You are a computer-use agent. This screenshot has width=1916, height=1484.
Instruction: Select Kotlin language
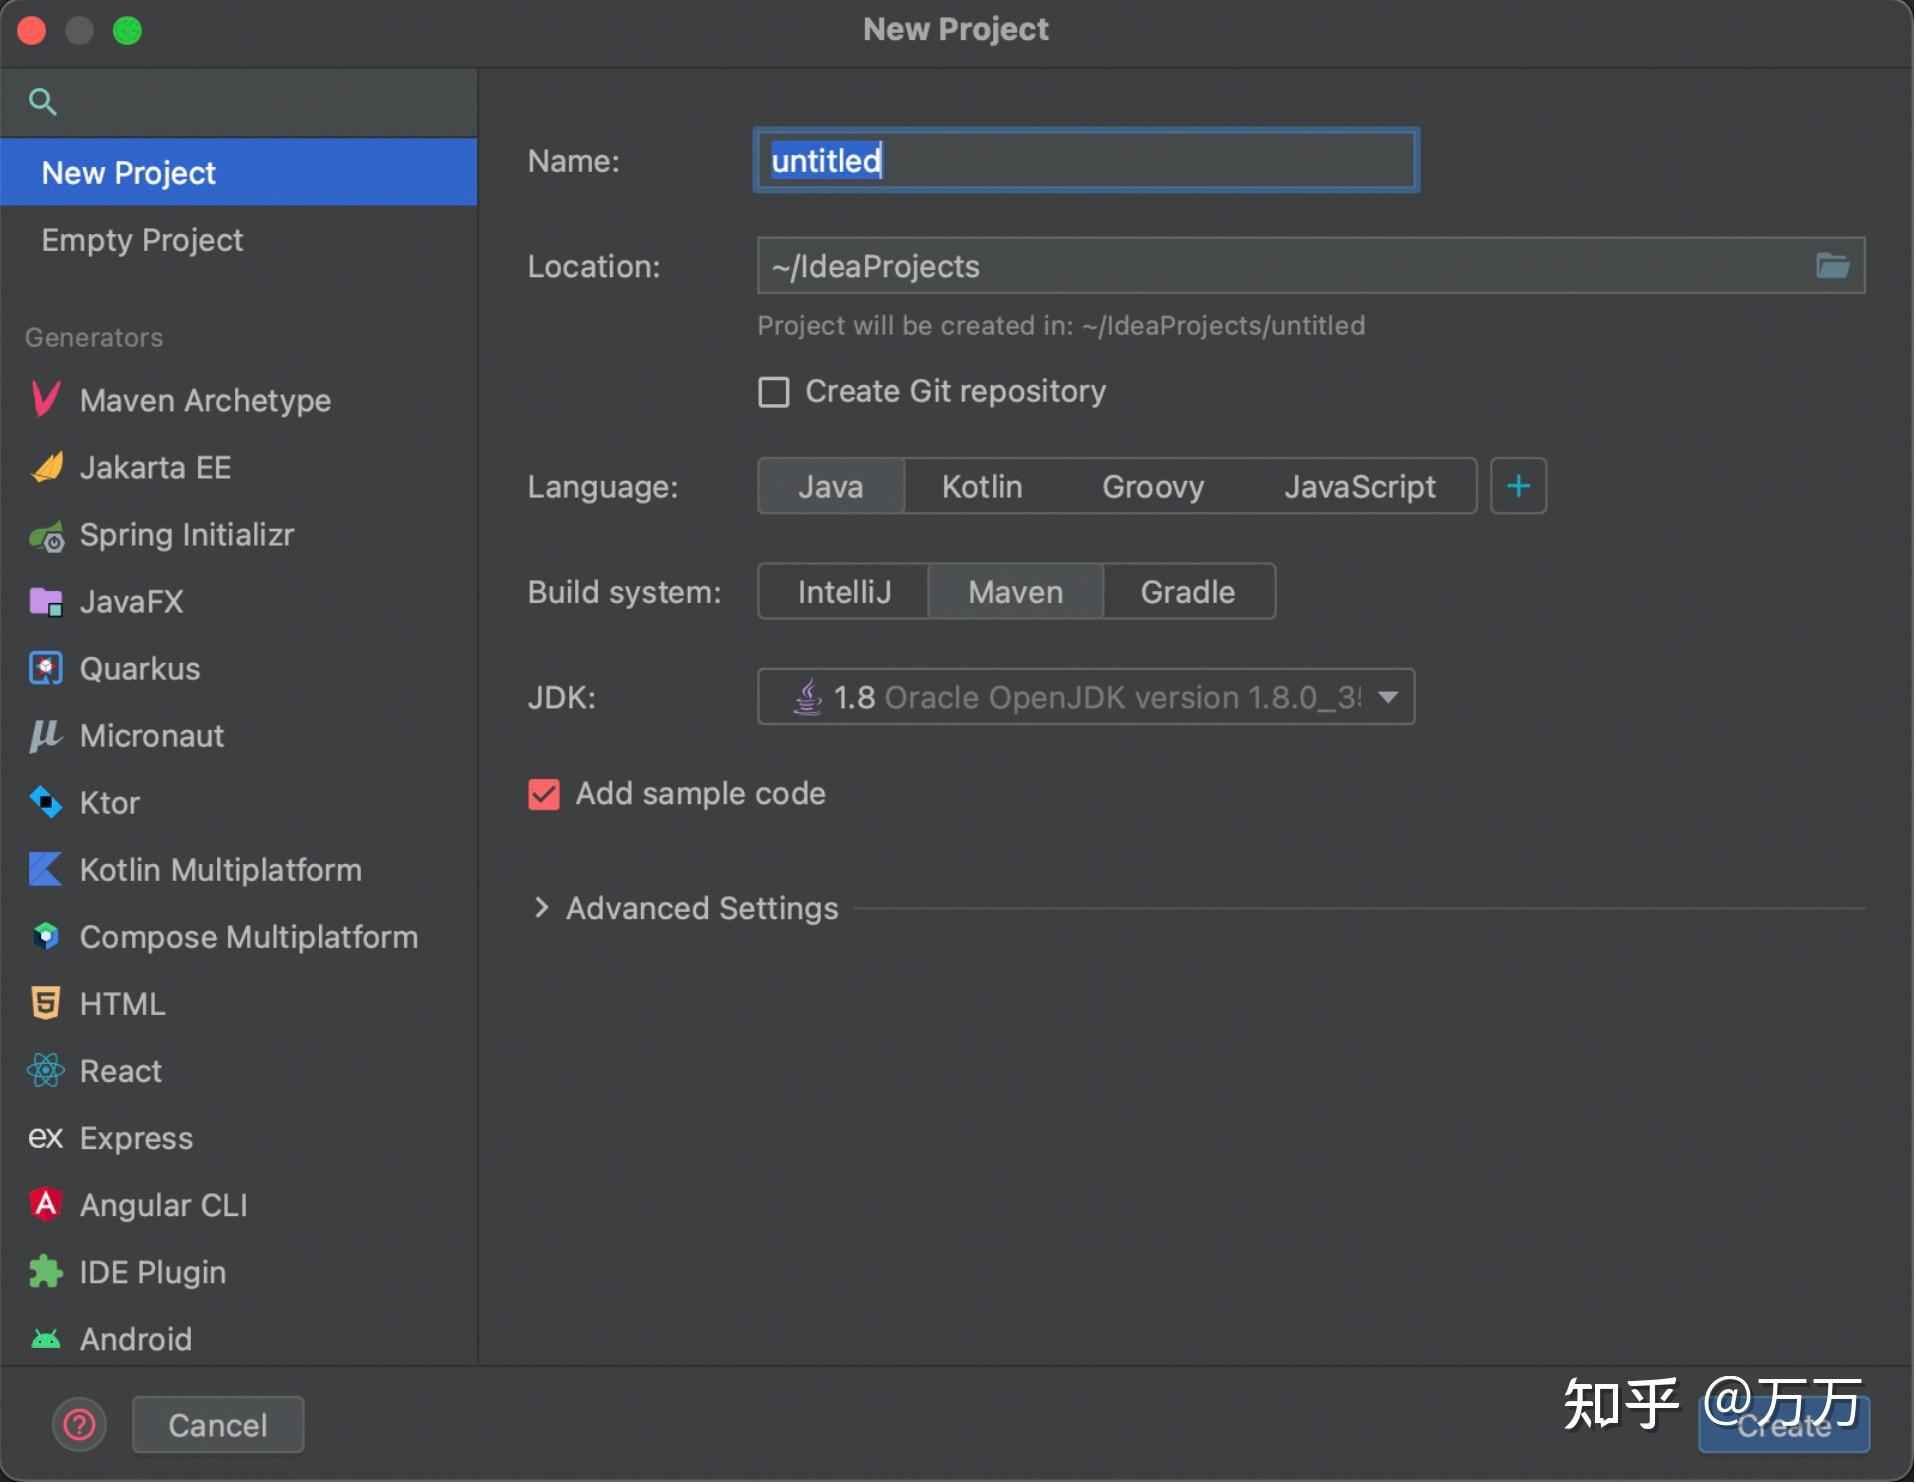point(983,487)
